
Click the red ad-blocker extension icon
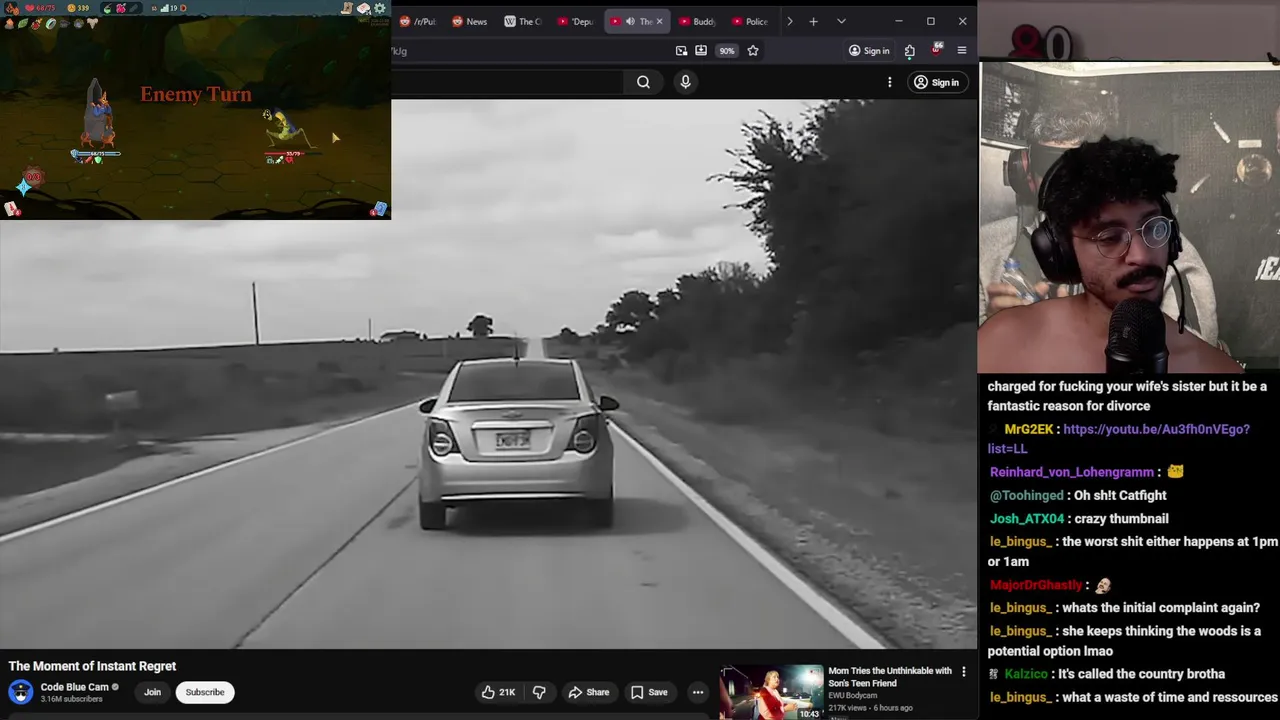pyautogui.click(x=936, y=50)
